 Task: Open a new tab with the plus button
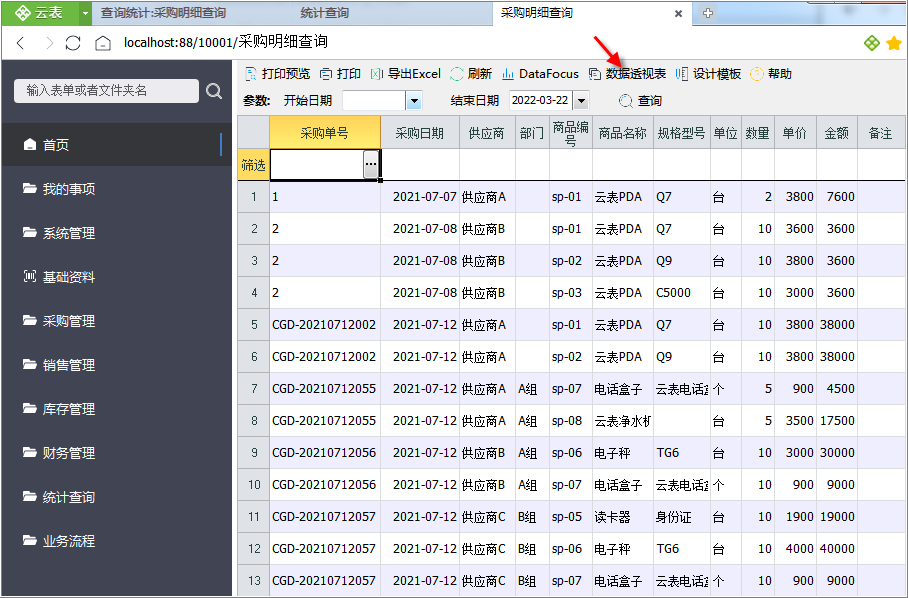tap(708, 13)
